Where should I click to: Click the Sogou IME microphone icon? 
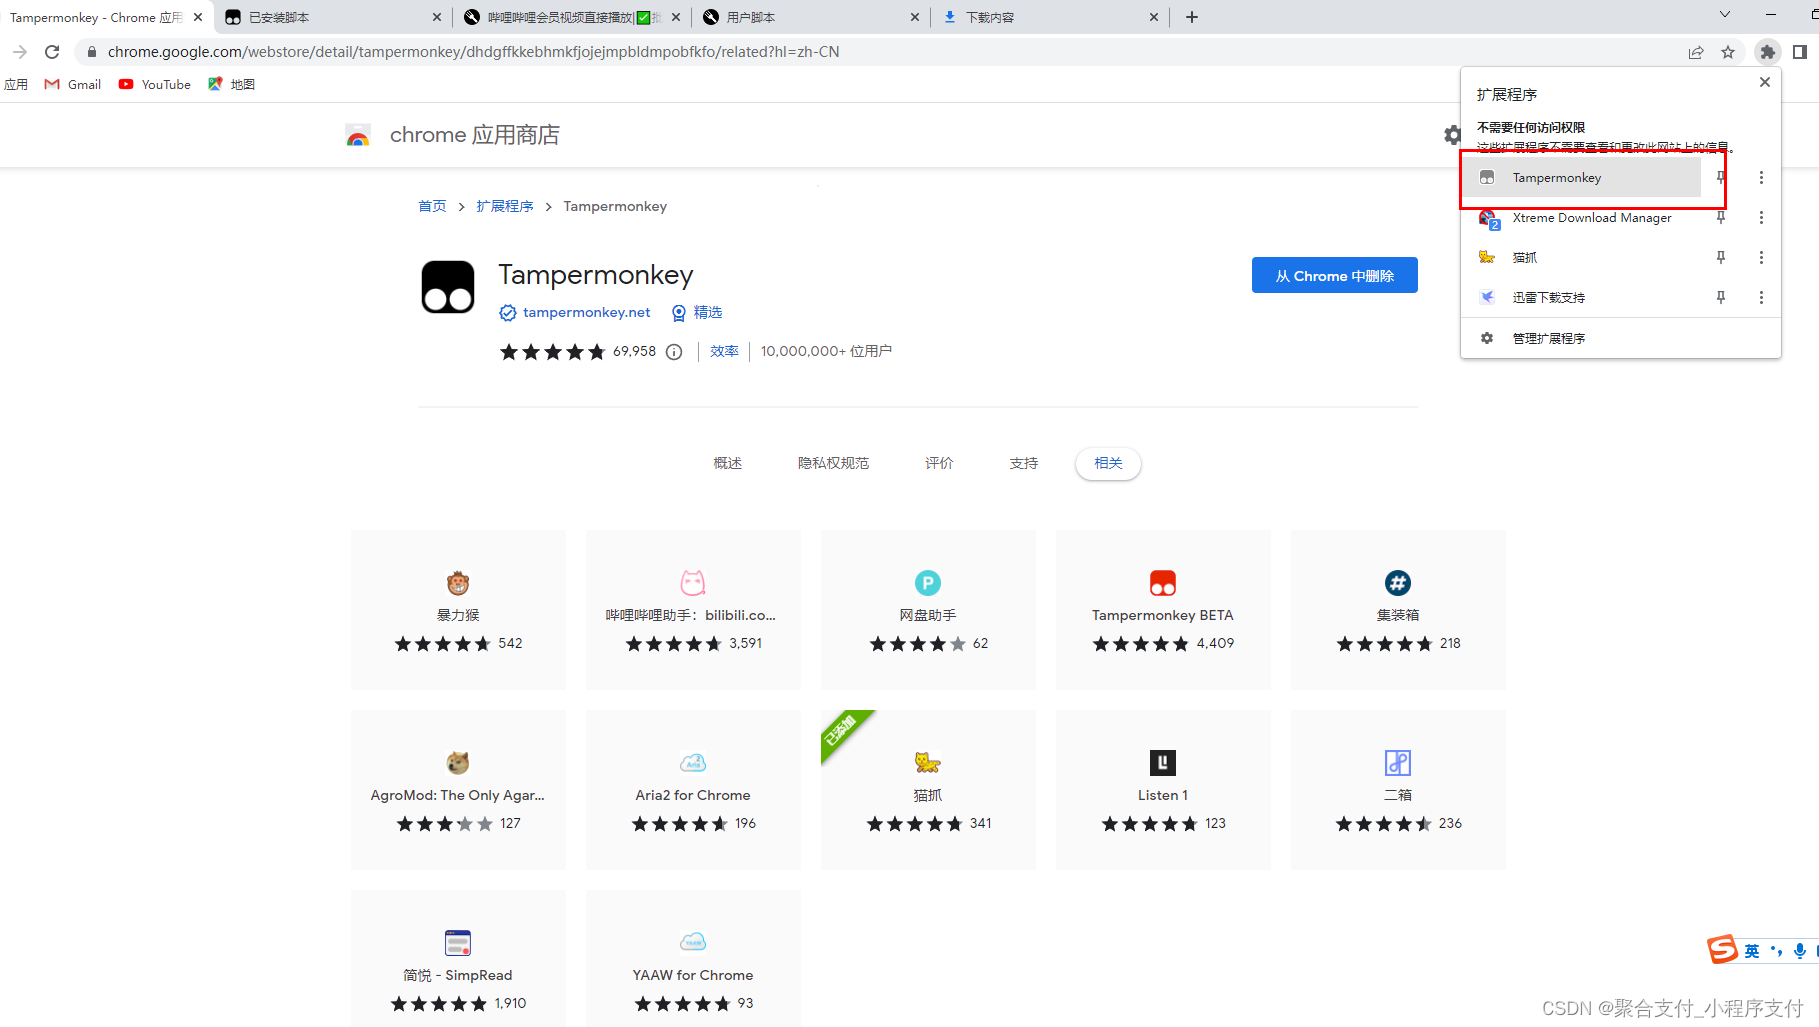1800,951
